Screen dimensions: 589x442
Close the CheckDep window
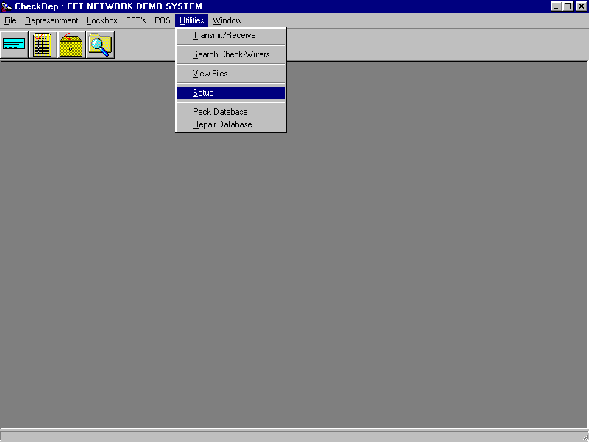pyautogui.click(x=581, y=6)
